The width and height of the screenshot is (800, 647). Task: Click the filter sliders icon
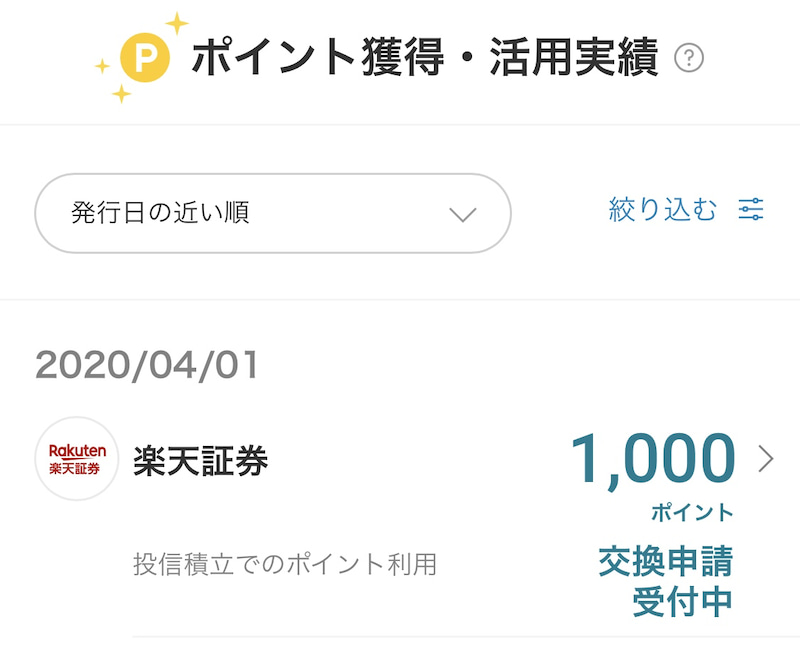click(751, 210)
